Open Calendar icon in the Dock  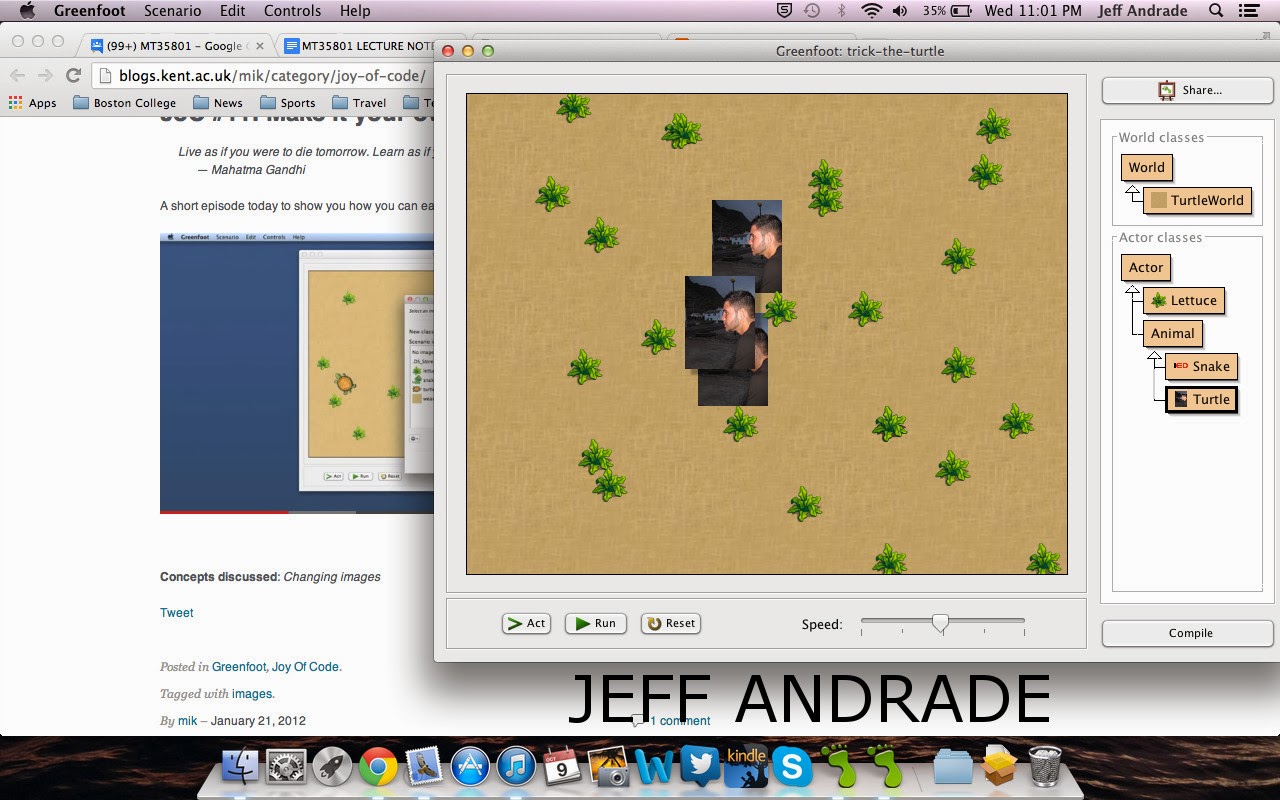tap(562, 767)
